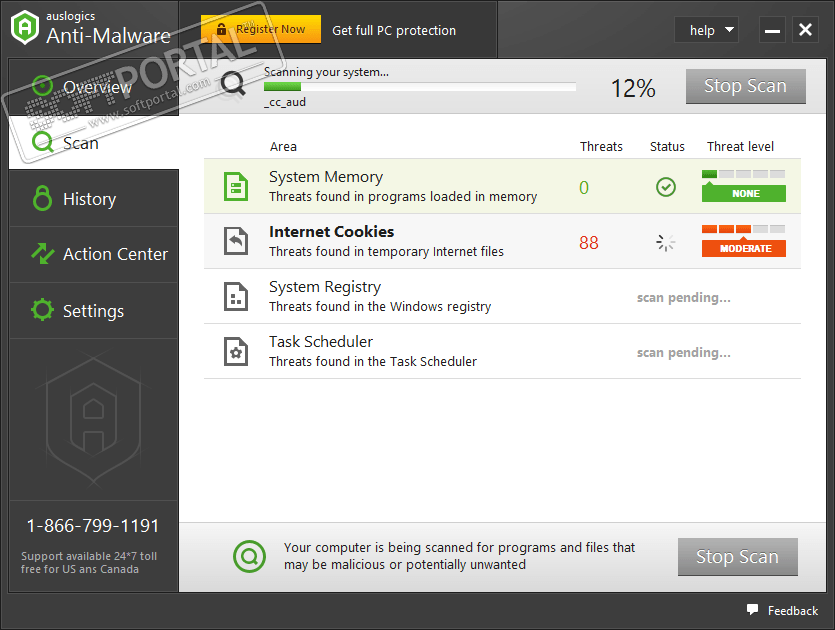This screenshot has width=835, height=630.
Task: Open Settings from the sidebar
Action: (x=94, y=310)
